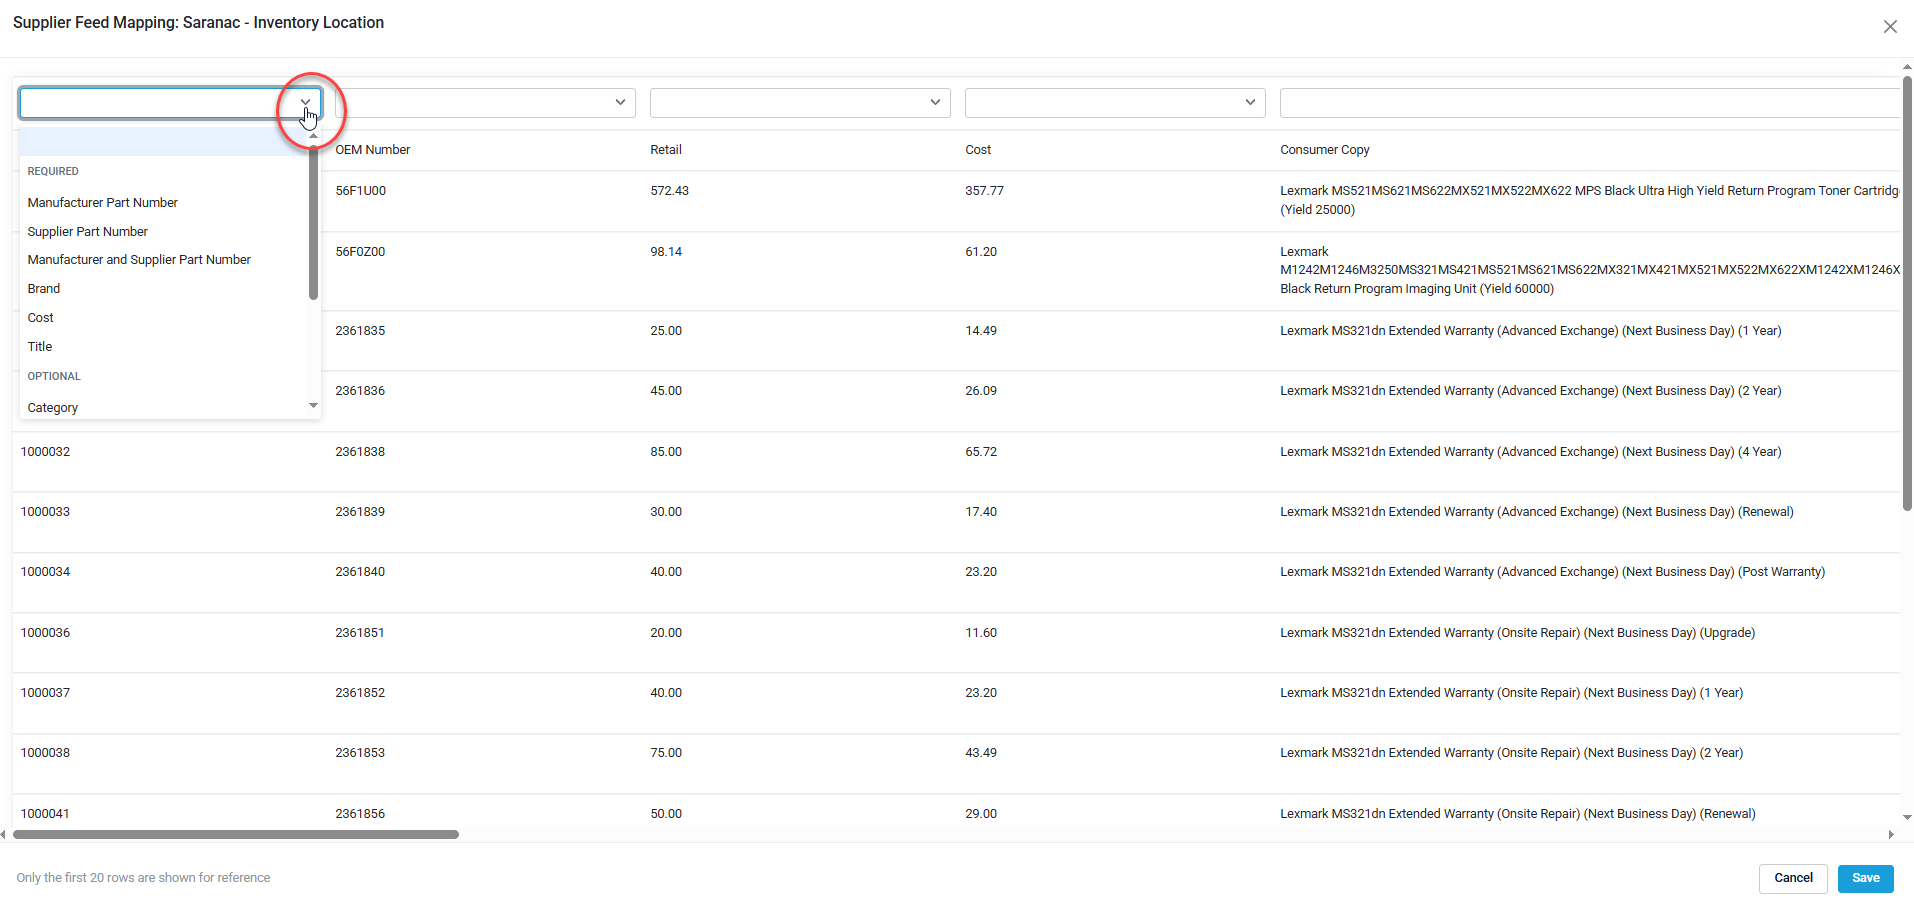Click OEM number 2361835
The width and height of the screenshot is (1914, 904).
point(360,331)
